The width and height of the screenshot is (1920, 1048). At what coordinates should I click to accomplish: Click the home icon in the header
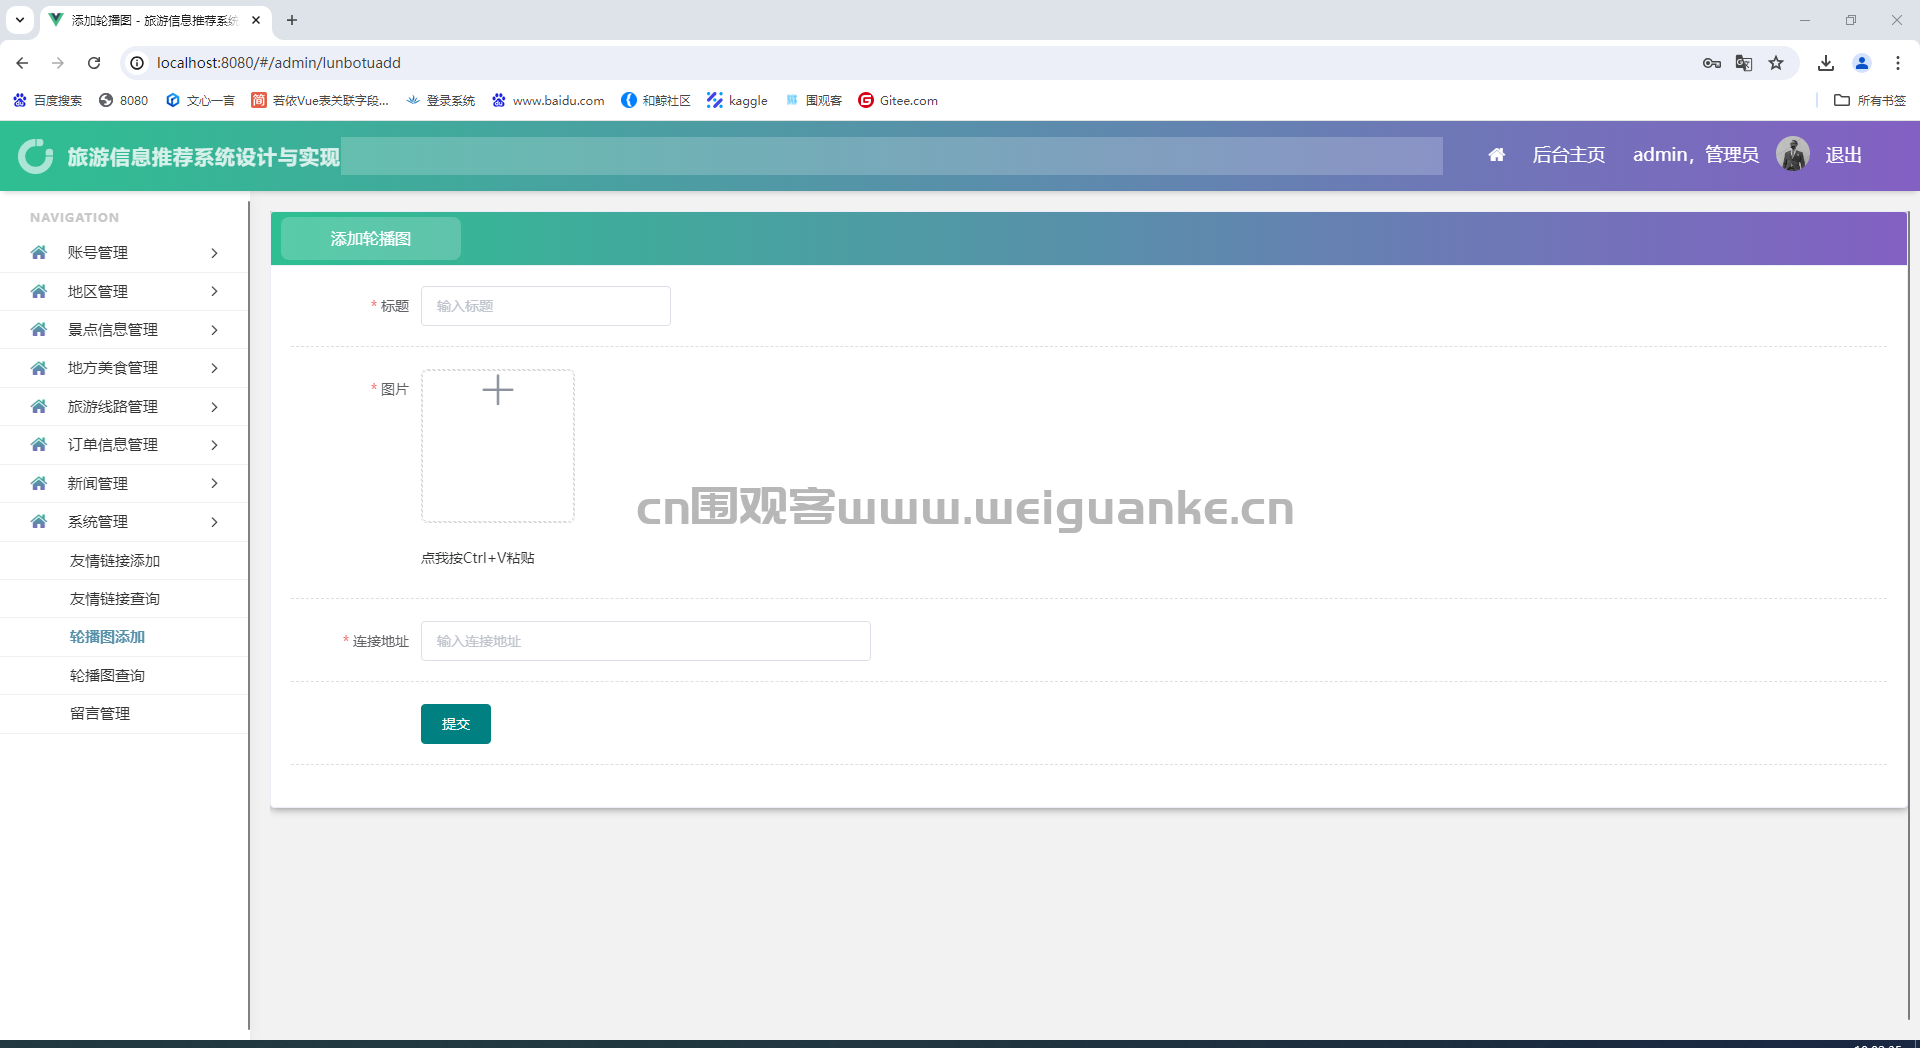click(x=1496, y=155)
